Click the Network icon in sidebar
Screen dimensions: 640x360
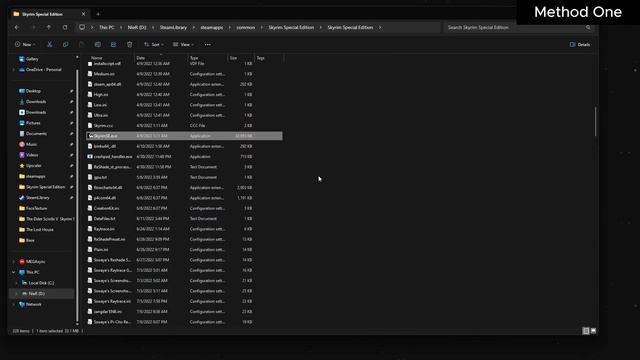coord(22,304)
